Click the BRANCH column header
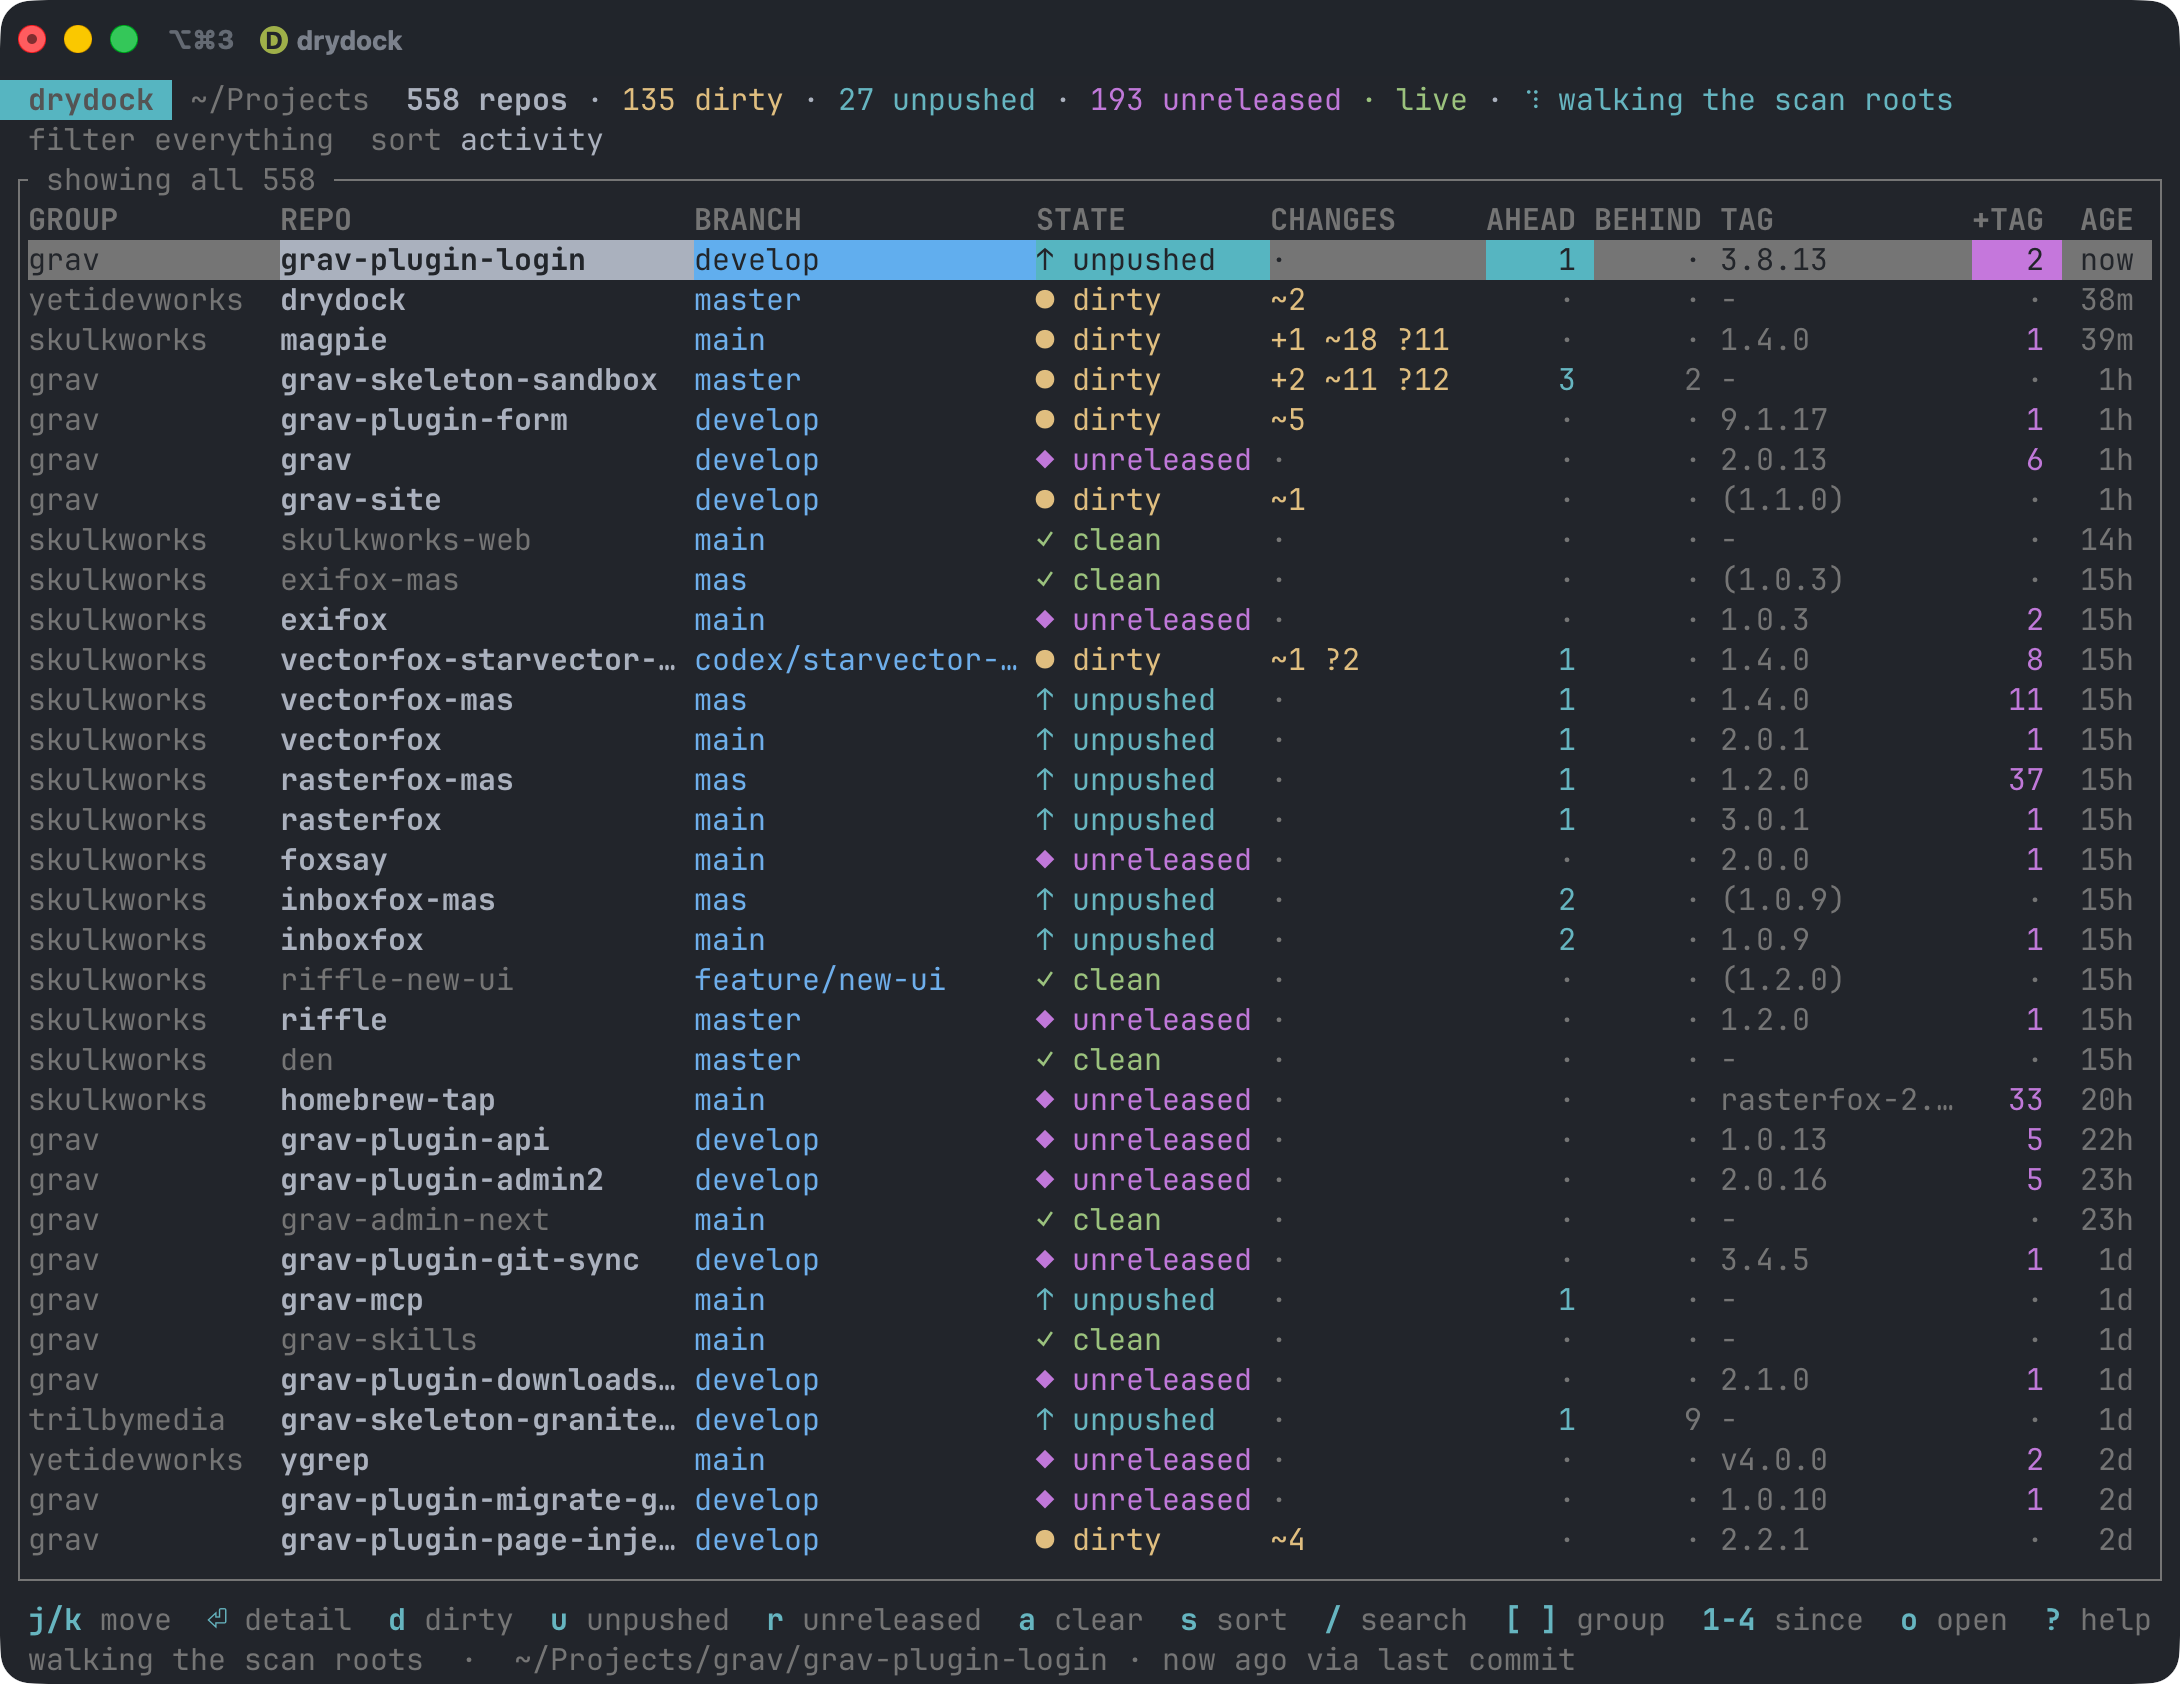Image resolution: width=2180 pixels, height=1684 pixels. tap(748, 220)
